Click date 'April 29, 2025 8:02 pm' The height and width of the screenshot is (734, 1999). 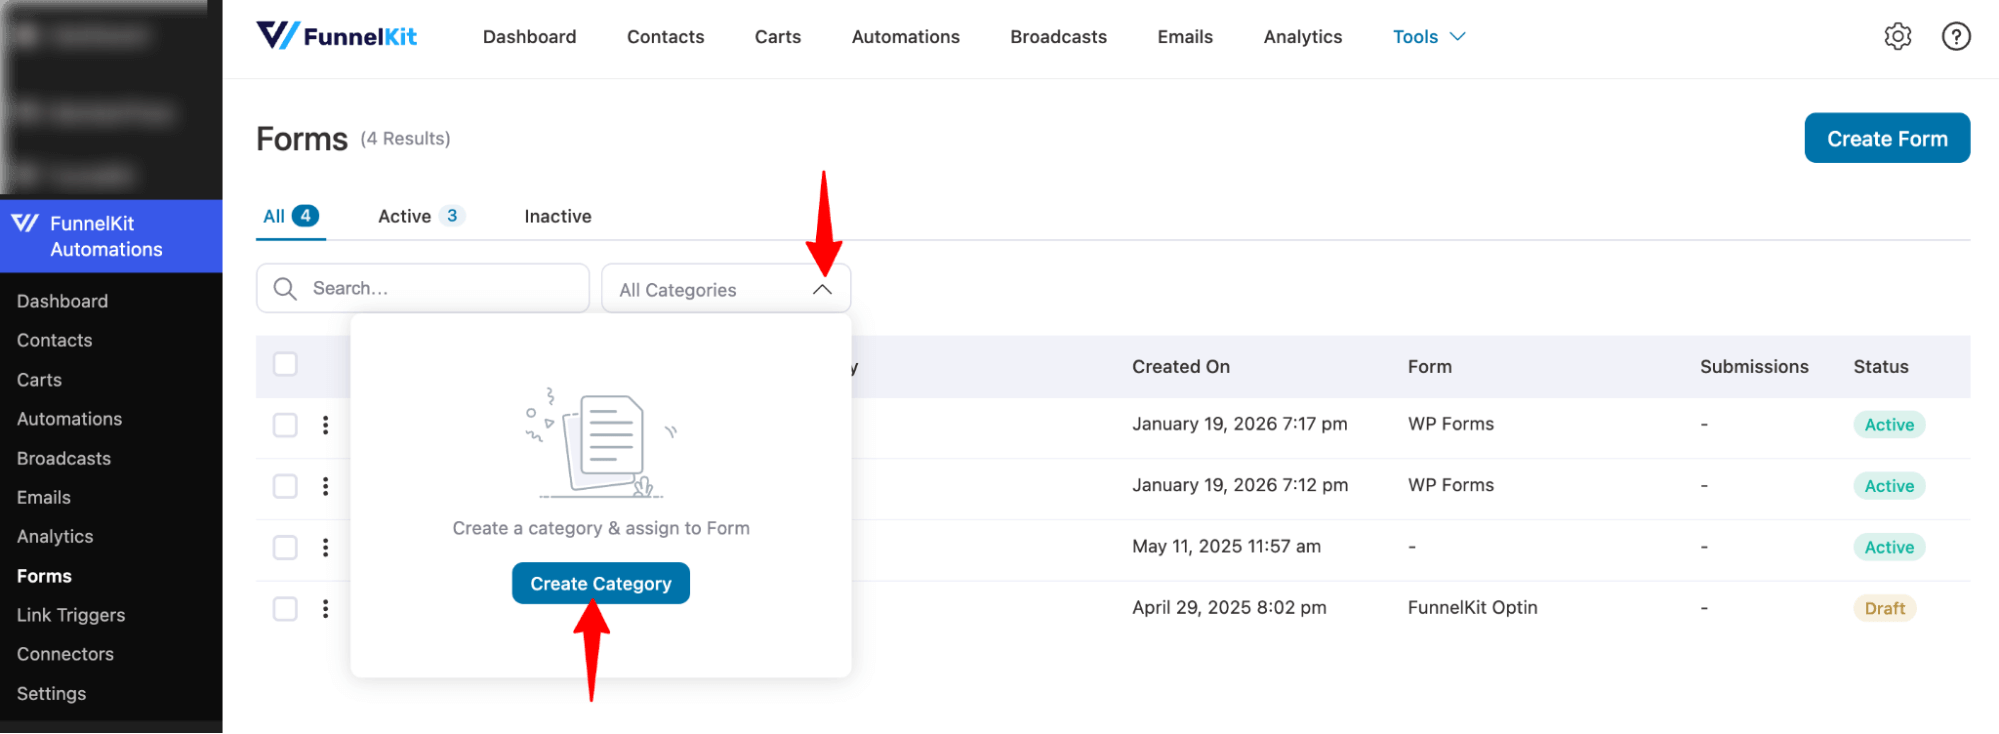click(x=1229, y=608)
